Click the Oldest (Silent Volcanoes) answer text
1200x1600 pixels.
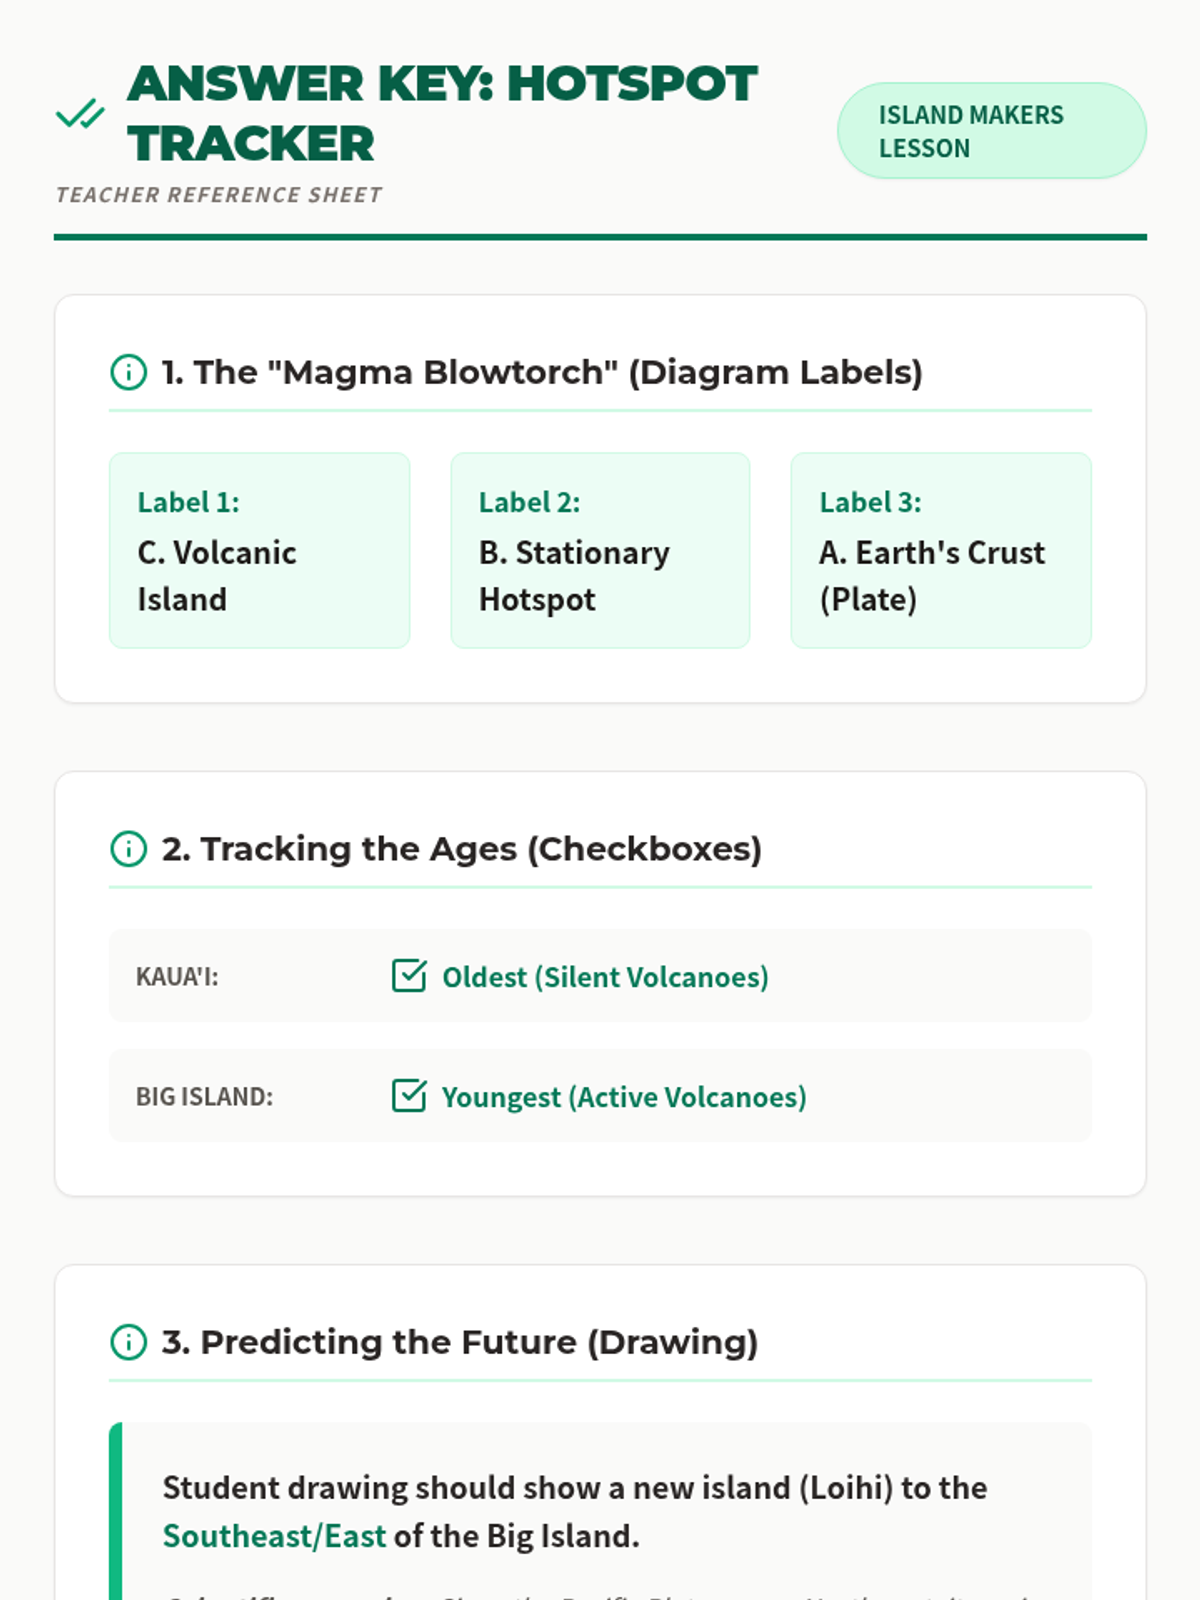click(605, 977)
